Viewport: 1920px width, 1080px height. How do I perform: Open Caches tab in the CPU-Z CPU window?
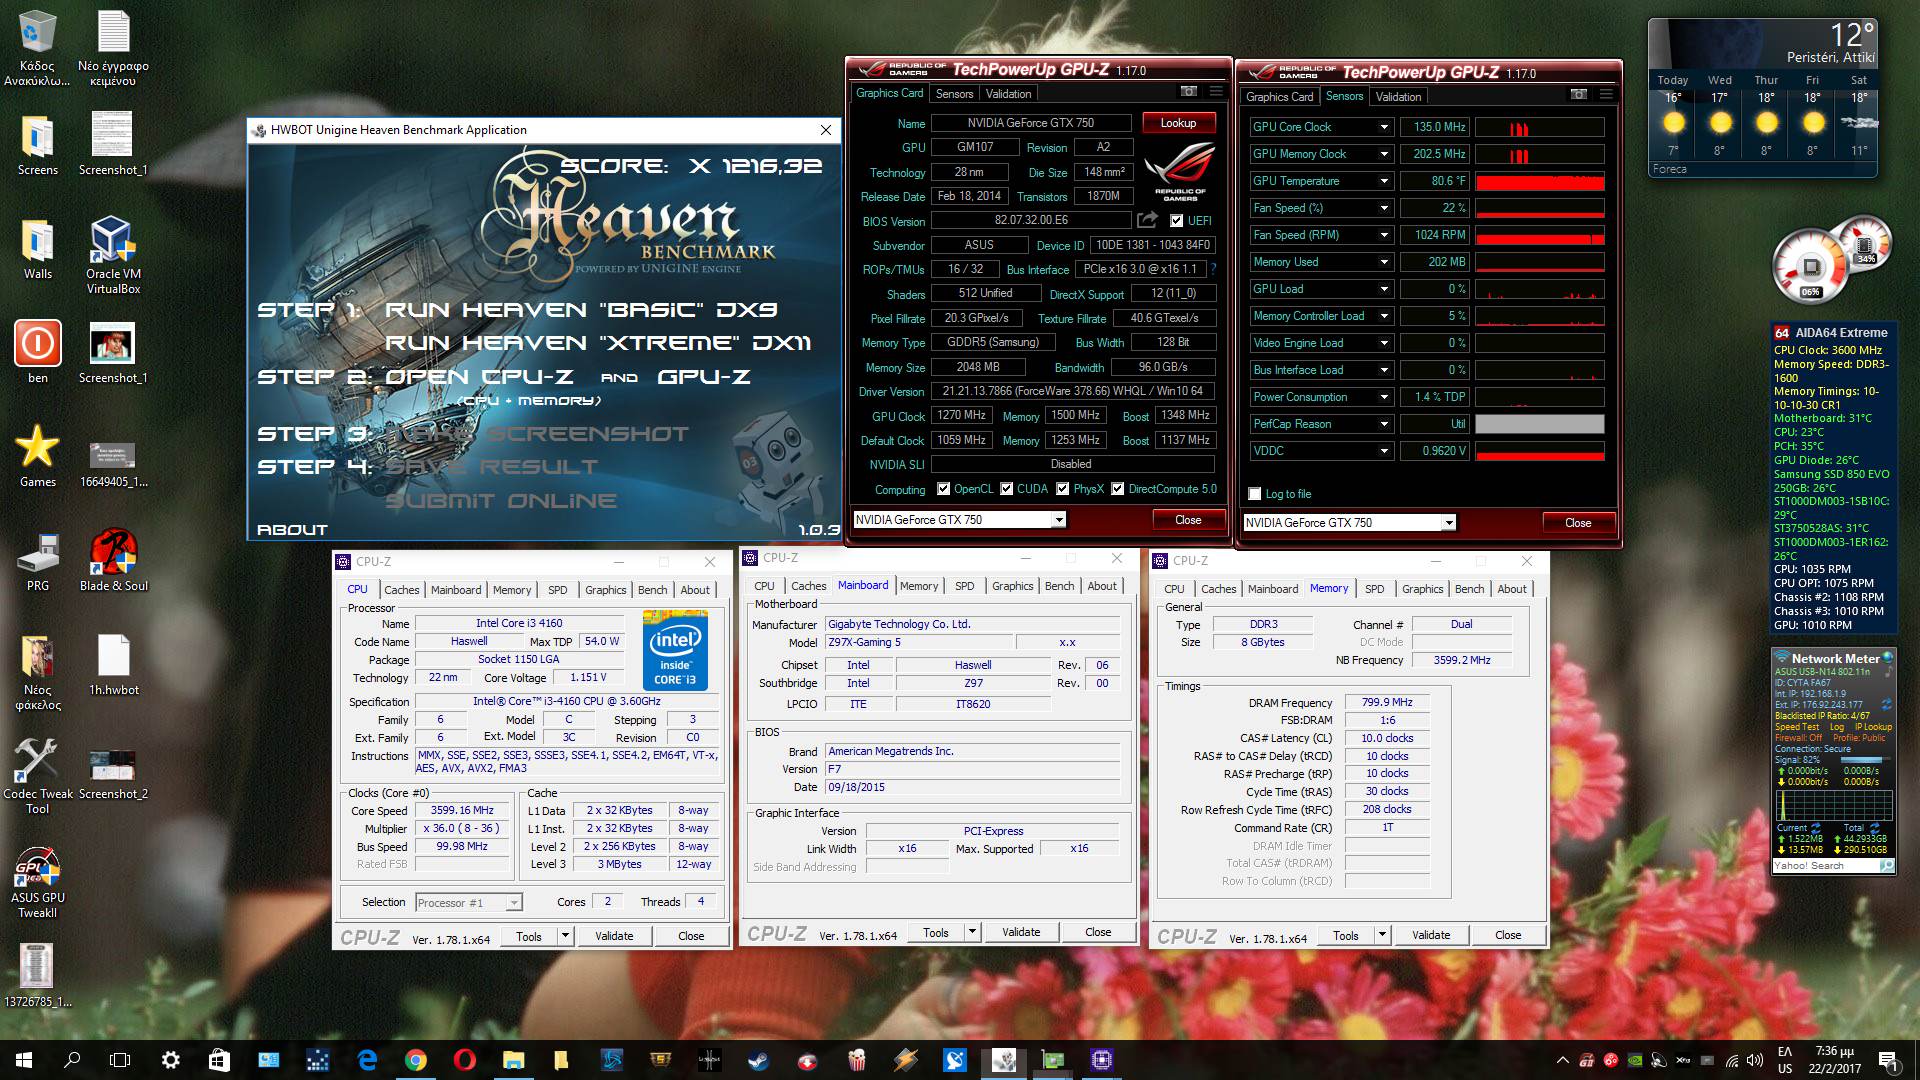point(401,590)
